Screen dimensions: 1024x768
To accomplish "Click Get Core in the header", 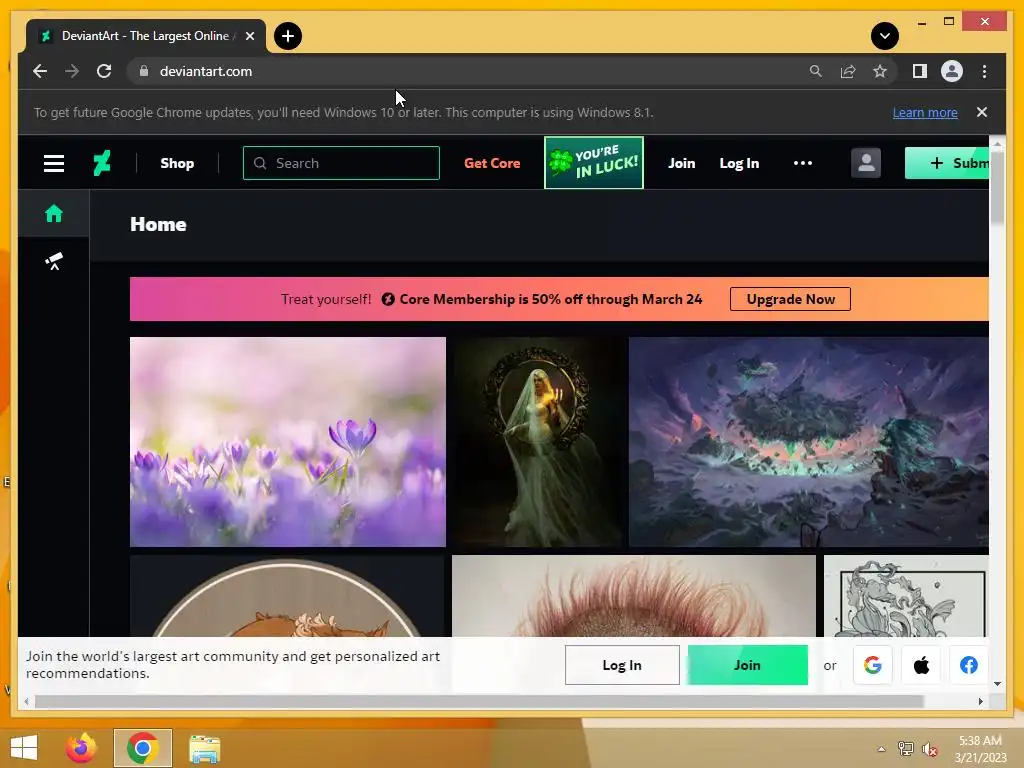I will 492,163.
